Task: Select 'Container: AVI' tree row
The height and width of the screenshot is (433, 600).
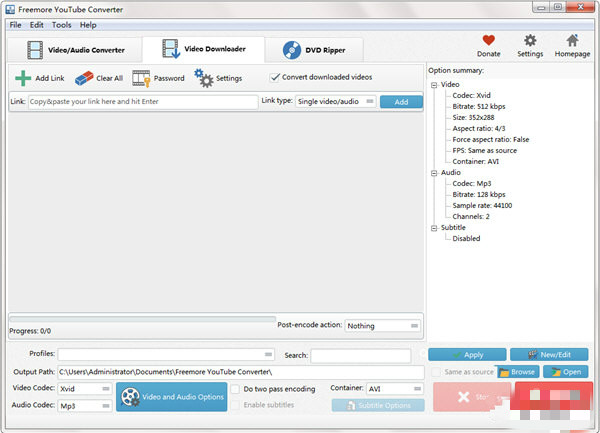Action: 476,162
